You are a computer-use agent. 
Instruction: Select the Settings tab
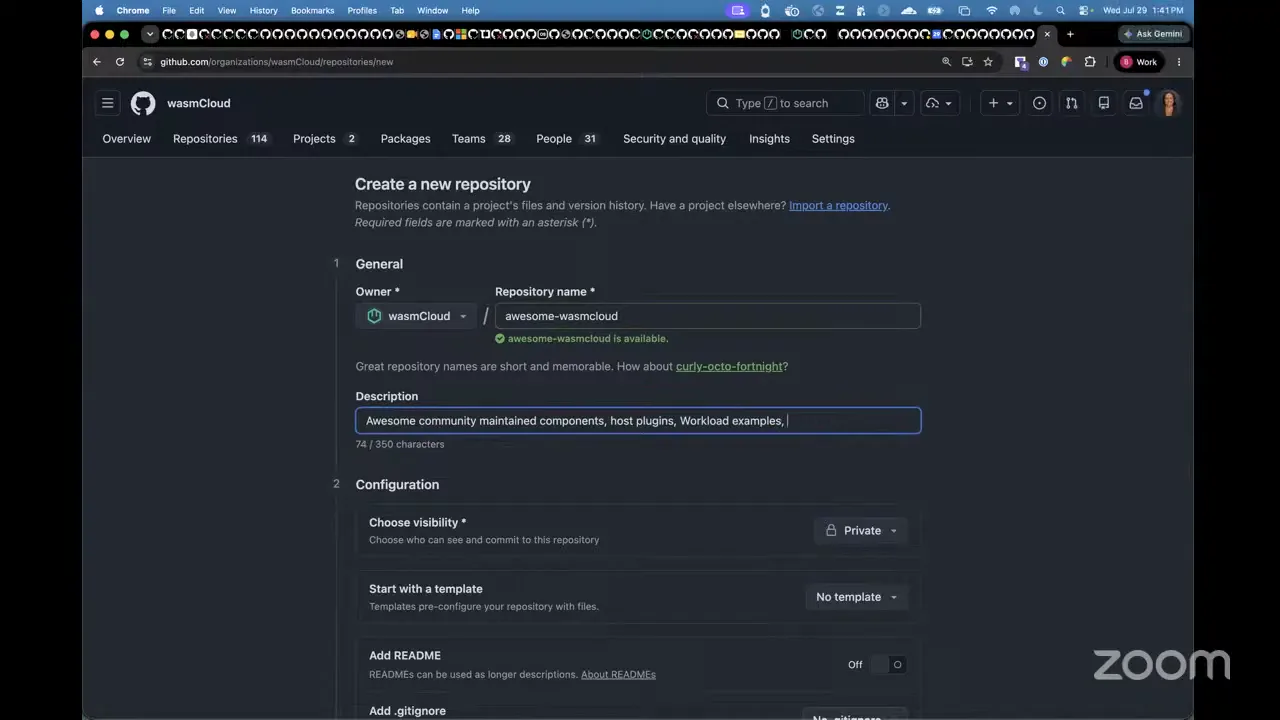(833, 139)
